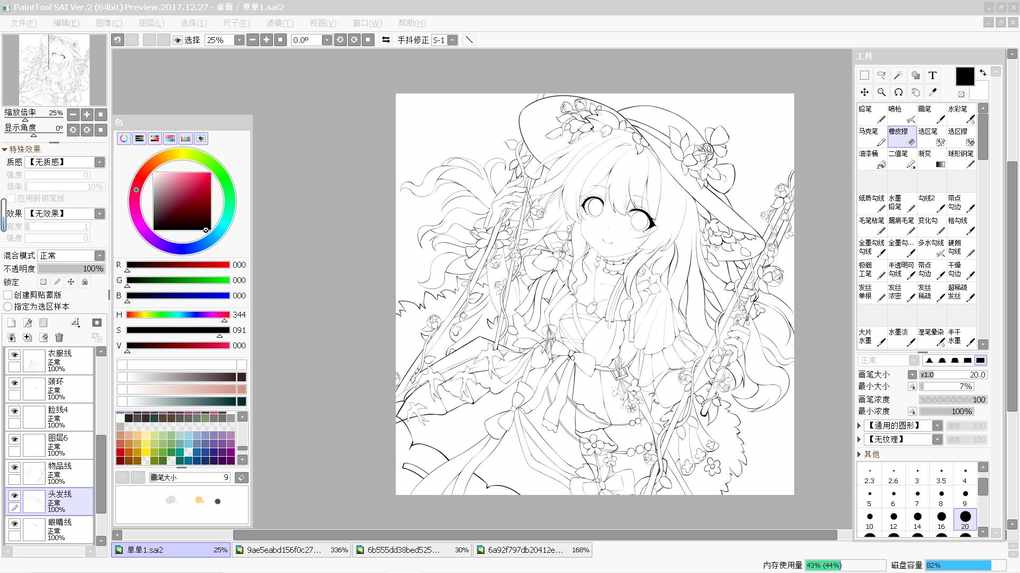Choose the 水彩笔 watercolor brush
This screenshot has width=1020, height=573.
pyautogui.click(x=961, y=114)
